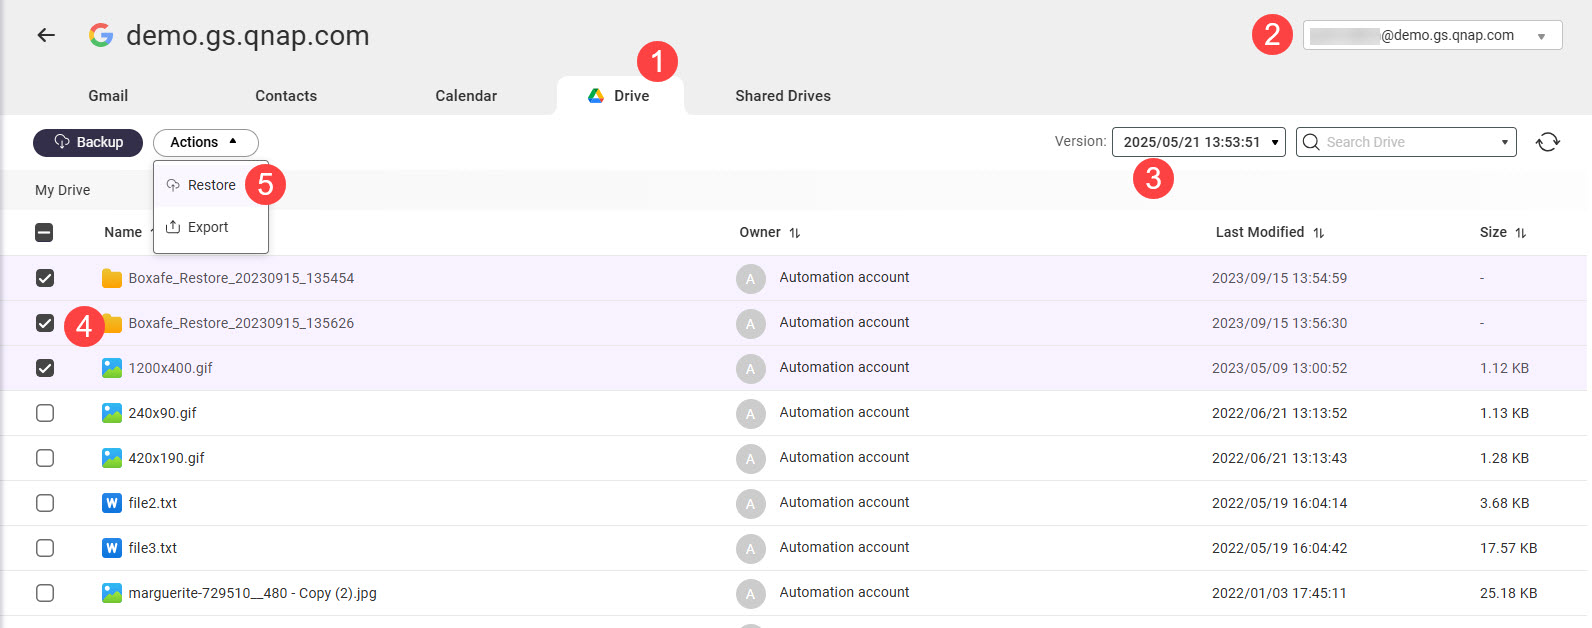The width and height of the screenshot is (1592, 628).
Task: Check the box for 420x190.gif
Action: [x=45, y=458]
